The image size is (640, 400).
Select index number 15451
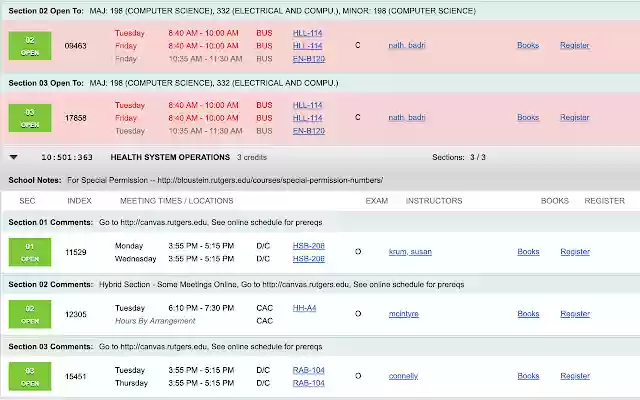tap(76, 376)
